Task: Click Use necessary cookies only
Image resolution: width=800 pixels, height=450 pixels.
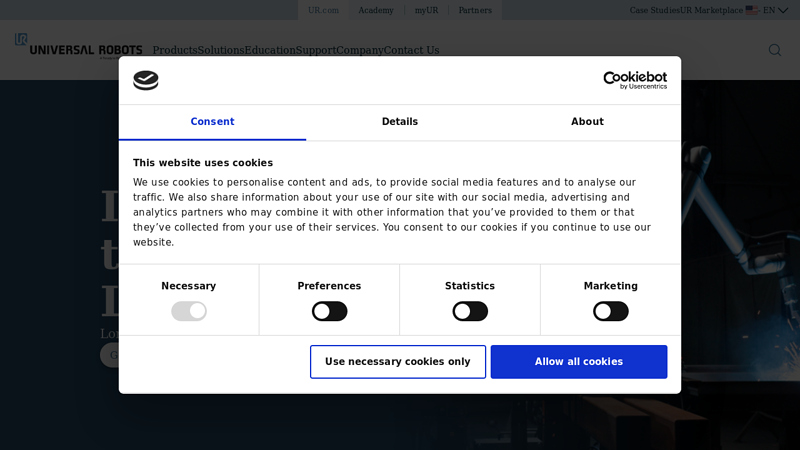Action: coord(398,362)
